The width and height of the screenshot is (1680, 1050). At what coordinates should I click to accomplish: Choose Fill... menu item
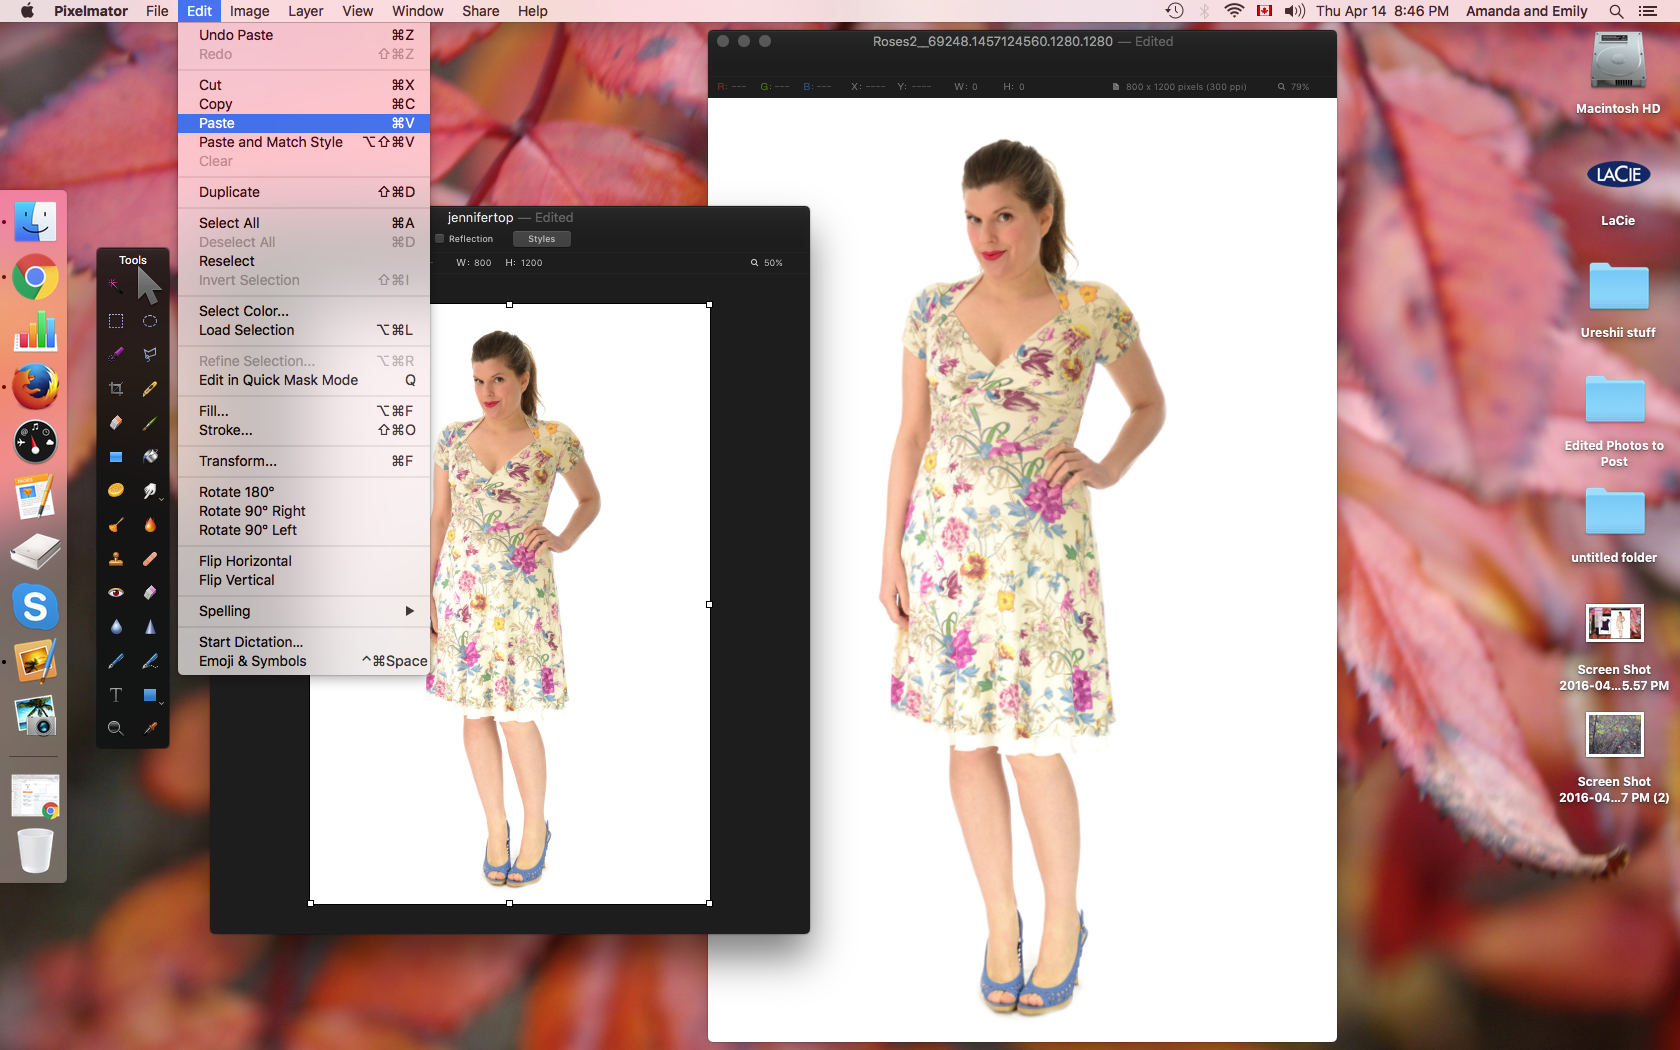[x=304, y=411]
